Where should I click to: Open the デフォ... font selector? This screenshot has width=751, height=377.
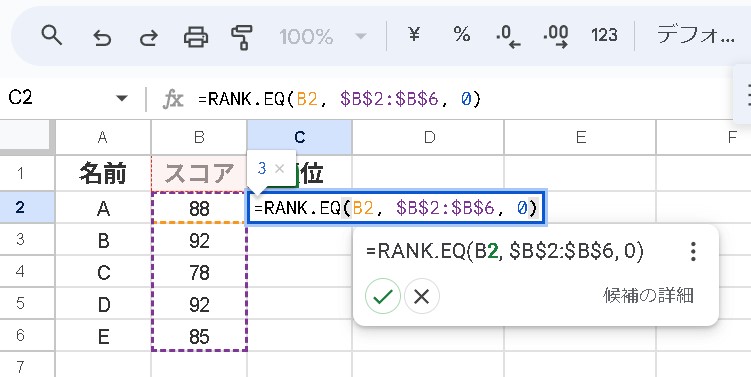tap(695, 35)
